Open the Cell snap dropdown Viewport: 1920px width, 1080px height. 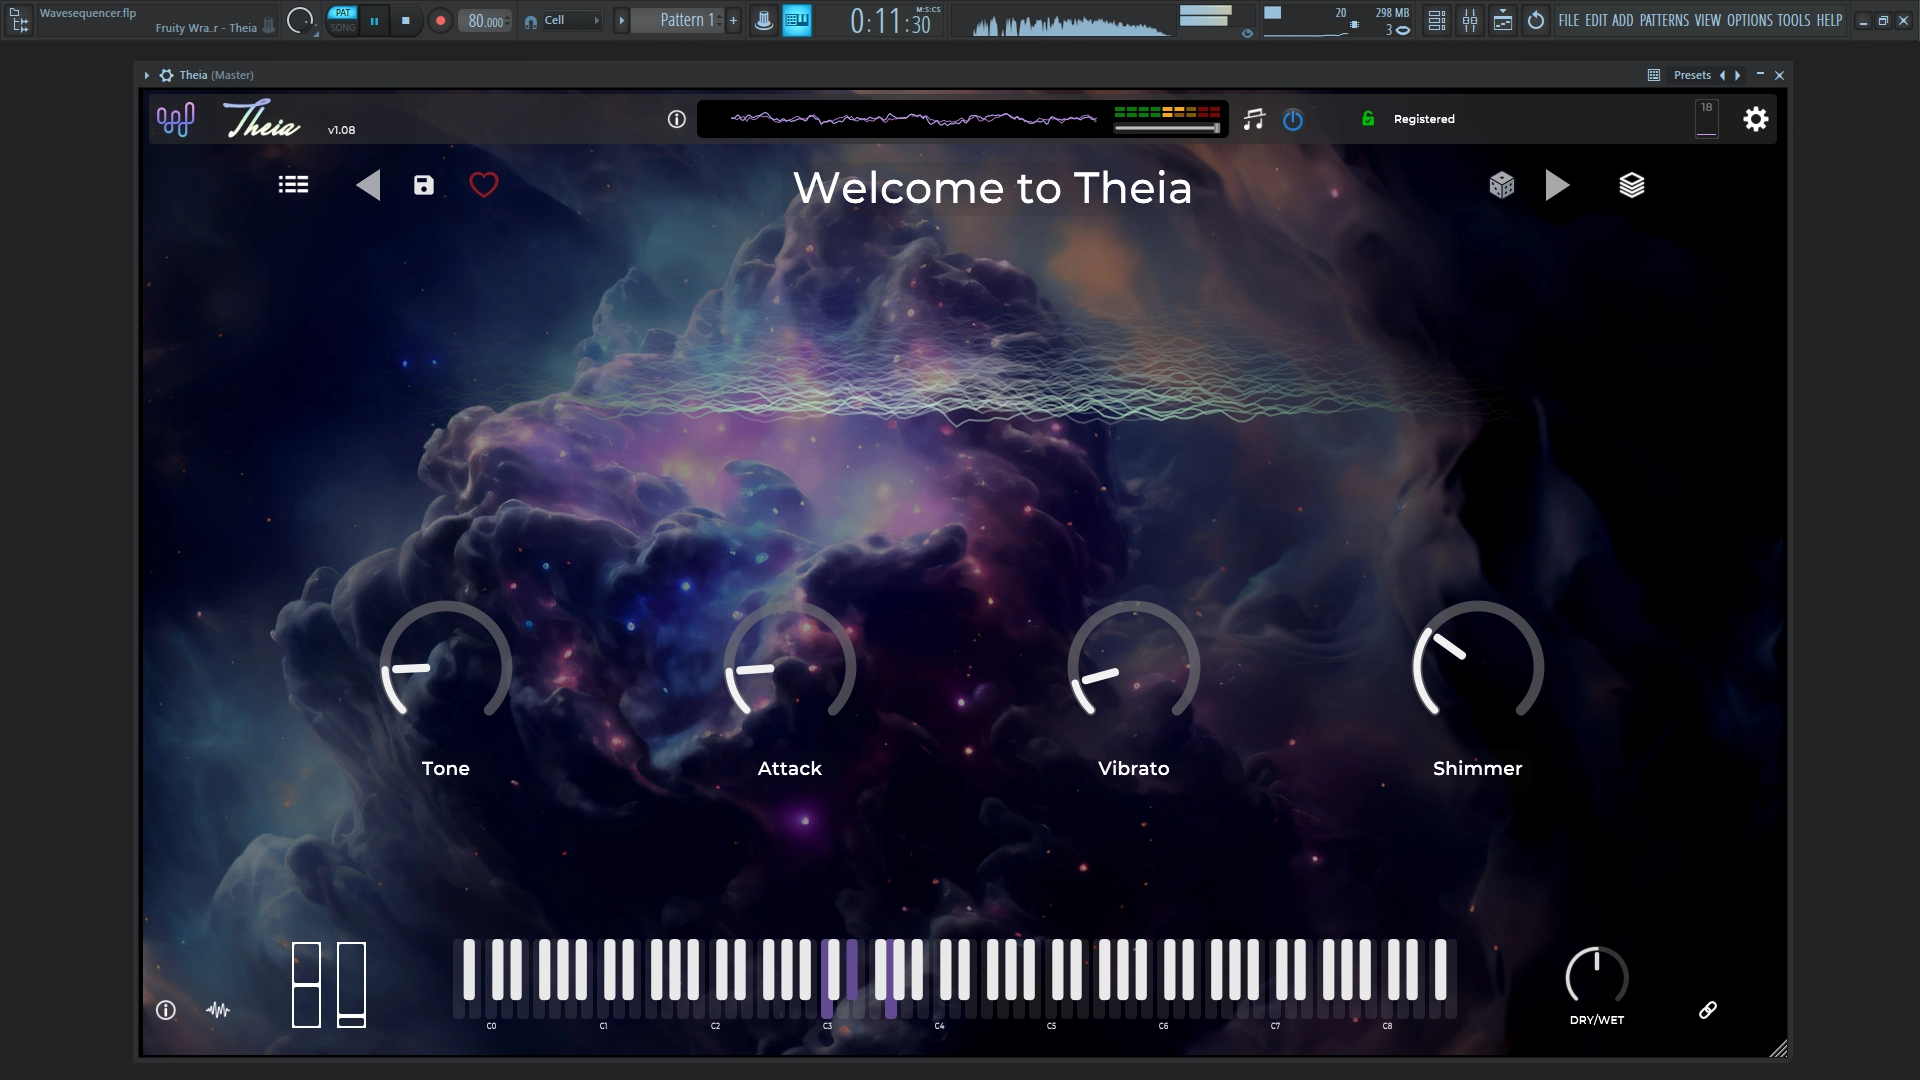(572, 20)
